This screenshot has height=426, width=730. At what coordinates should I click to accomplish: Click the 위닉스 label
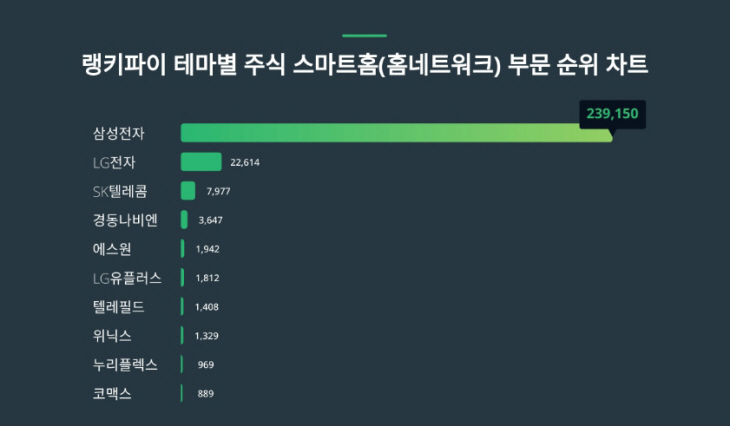112,336
